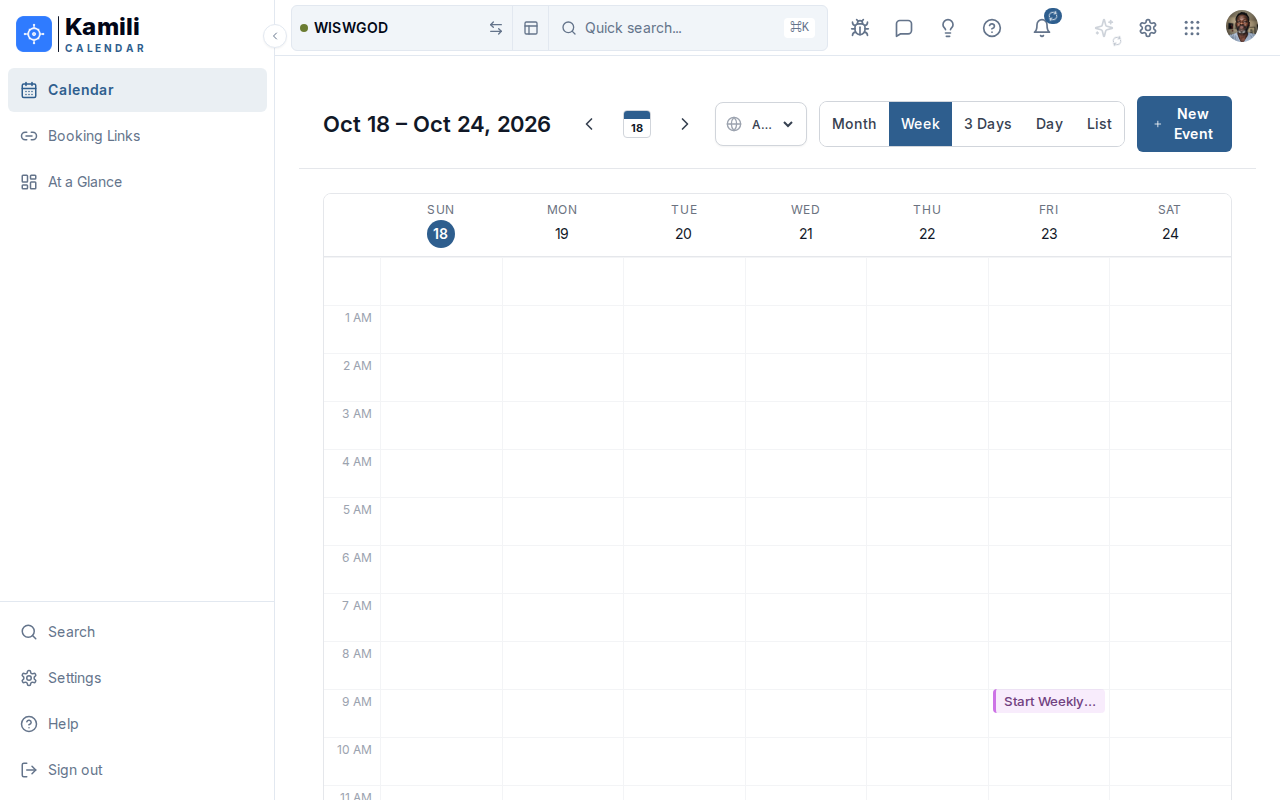Select Sunday 18 in the week header
The width and height of the screenshot is (1280, 800).
coord(441,234)
